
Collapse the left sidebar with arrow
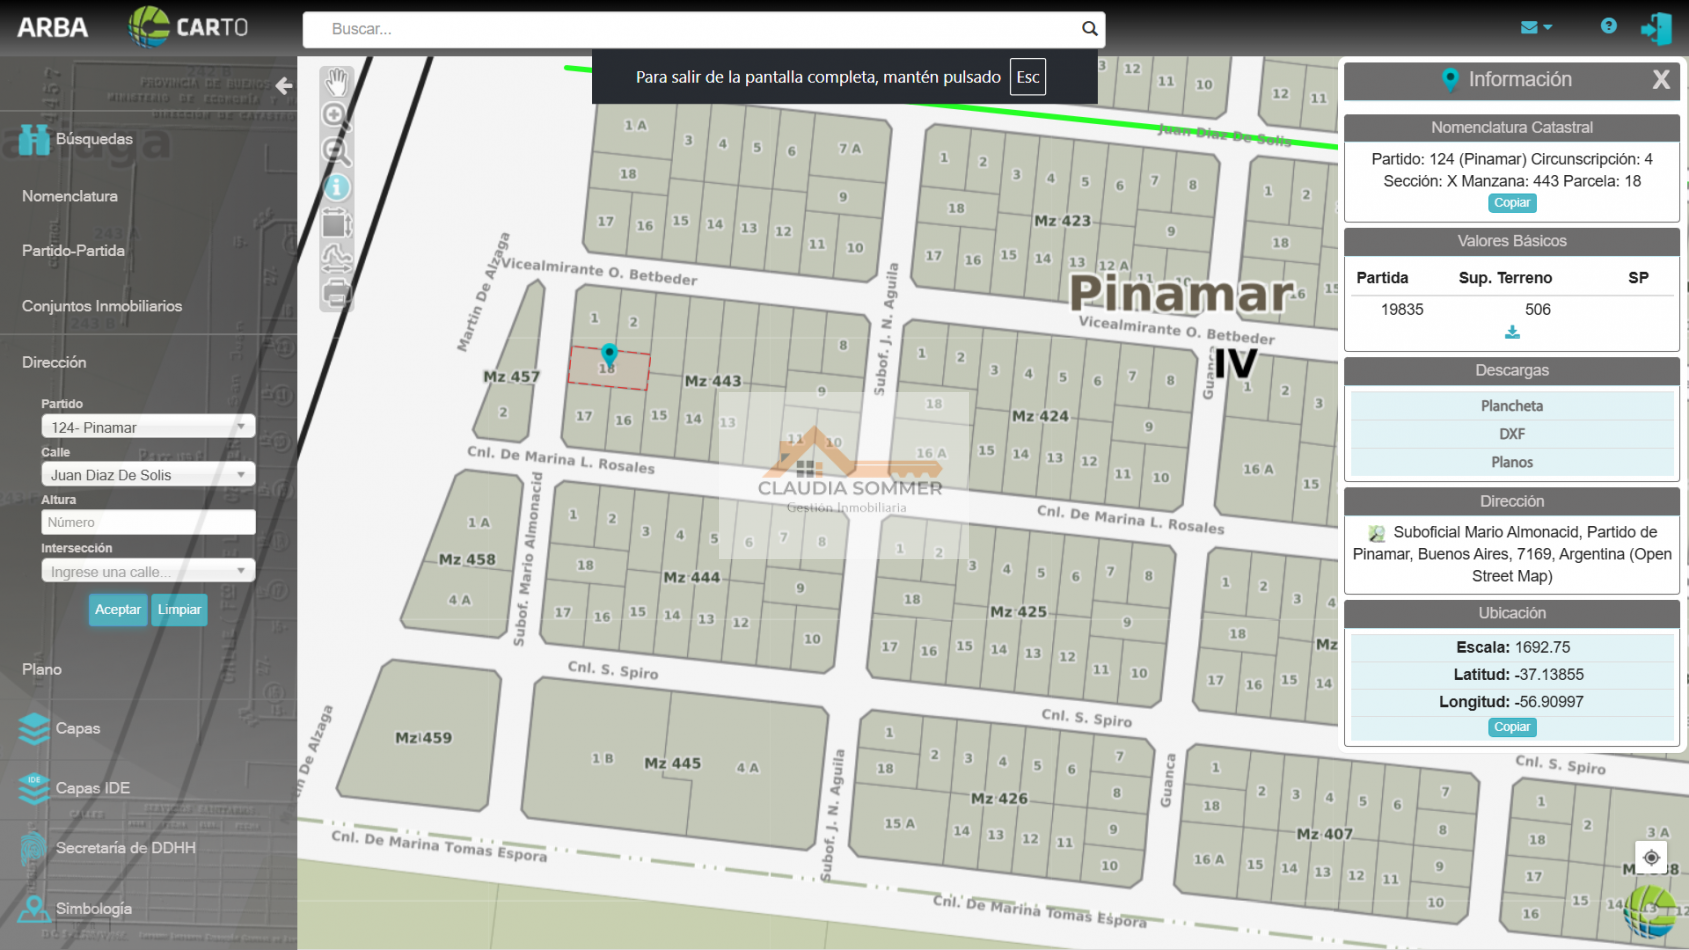click(x=284, y=86)
